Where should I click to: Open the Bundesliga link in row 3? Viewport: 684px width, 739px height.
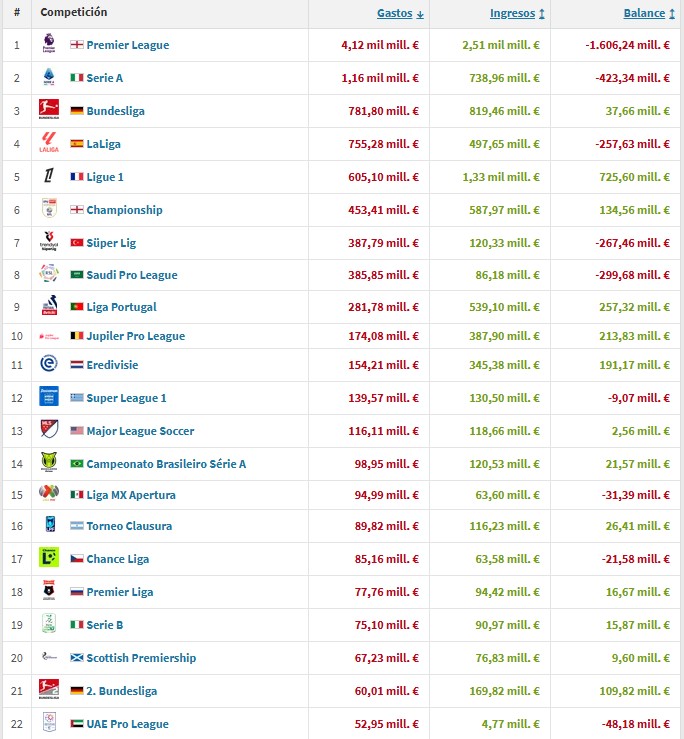(115, 111)
